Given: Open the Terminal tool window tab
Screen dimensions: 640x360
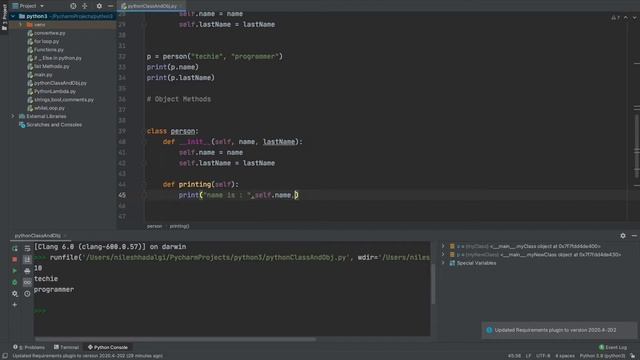Looking at the screenshot, I should point(66,347).
